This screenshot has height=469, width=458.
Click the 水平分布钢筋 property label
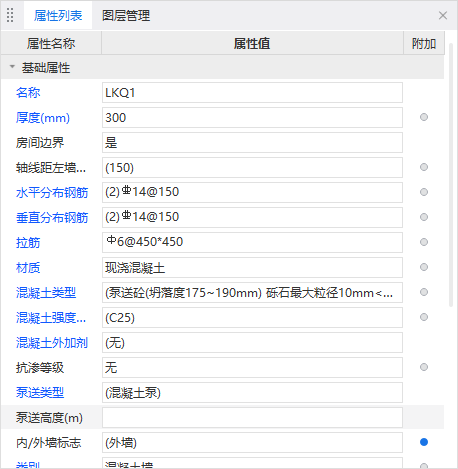52,193
